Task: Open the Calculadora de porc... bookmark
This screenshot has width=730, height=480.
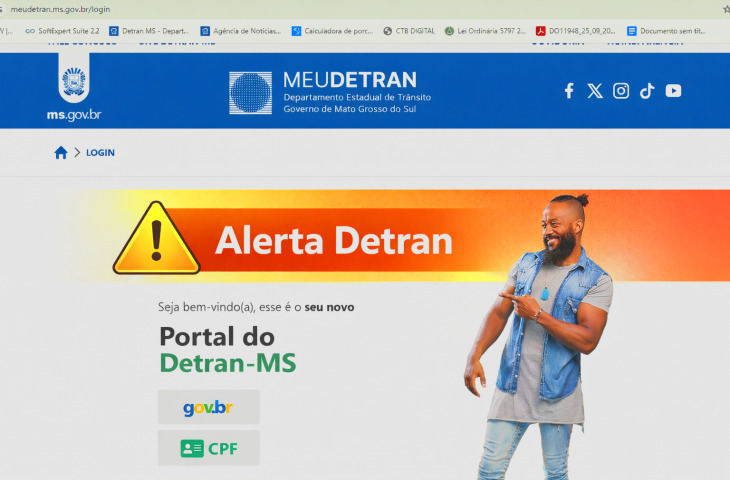Action: tap(332, 31)
